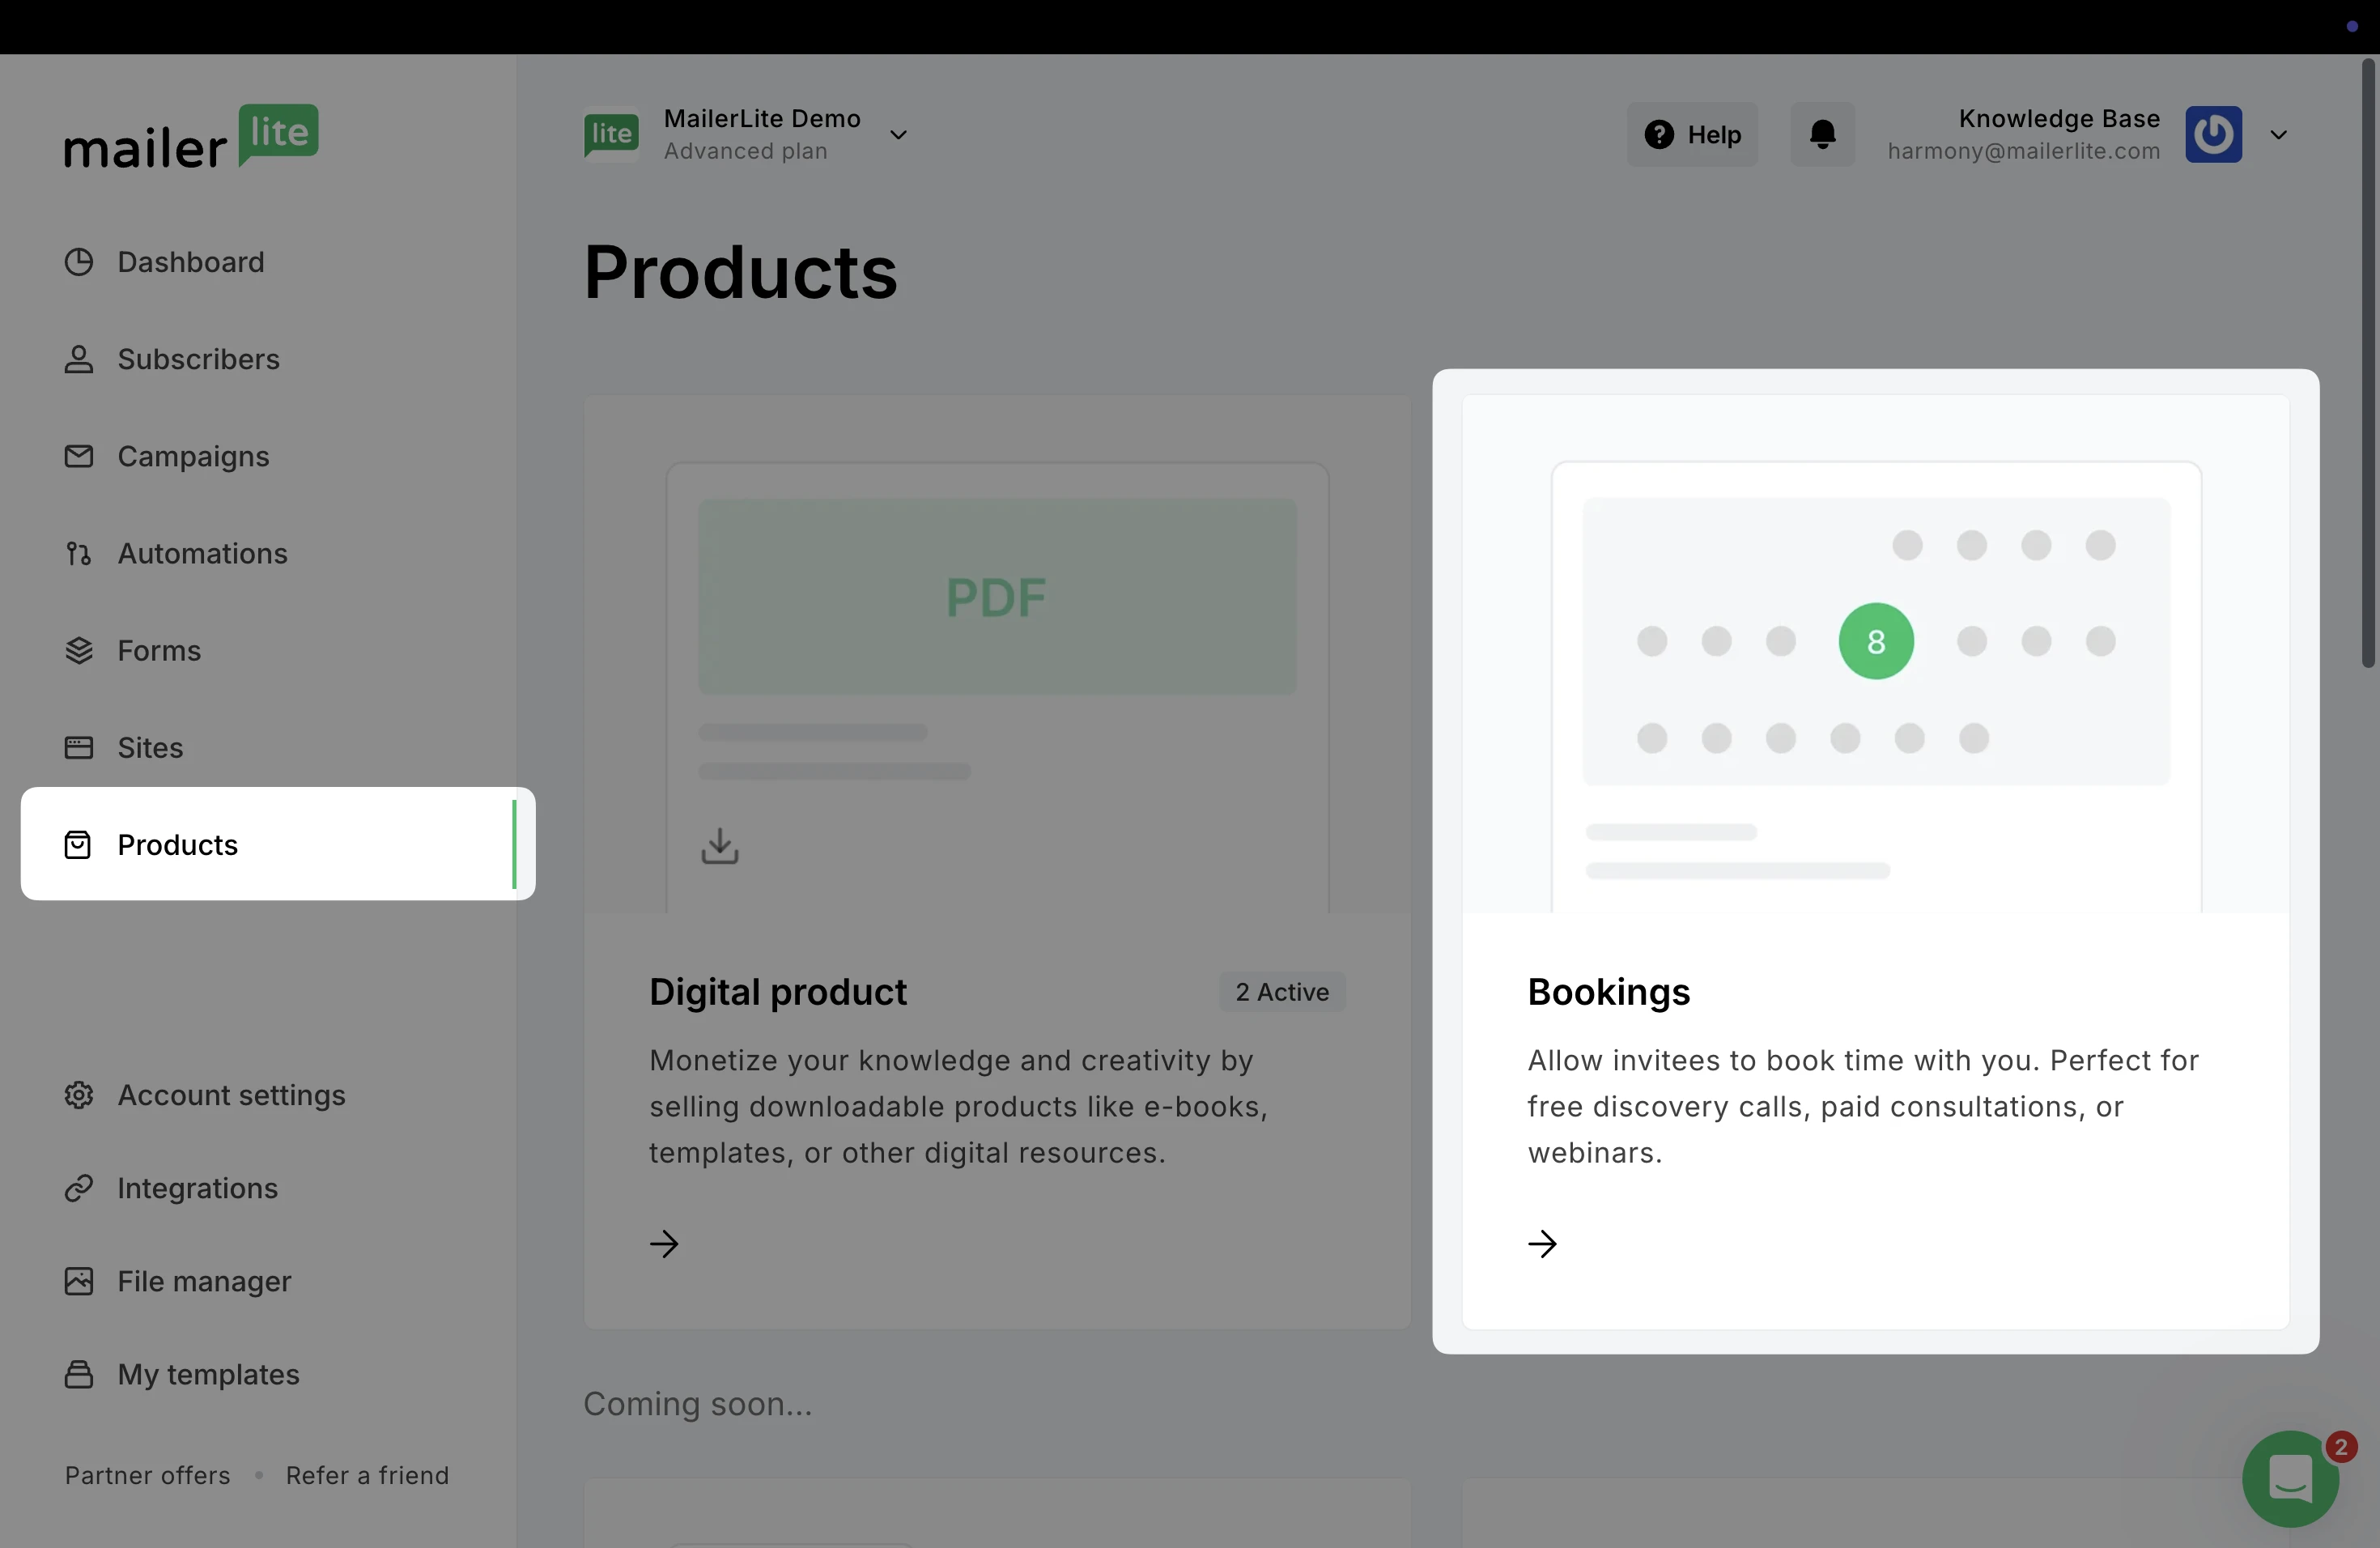Click the mailerlite logo

tap(191, 137)
